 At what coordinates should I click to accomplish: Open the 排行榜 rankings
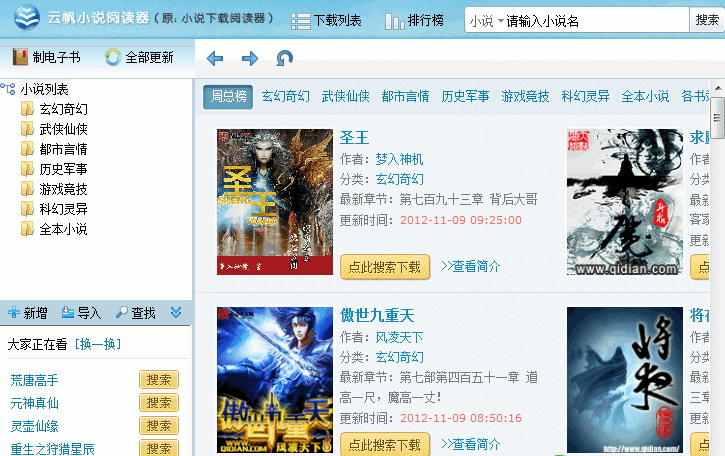point(414,20)
